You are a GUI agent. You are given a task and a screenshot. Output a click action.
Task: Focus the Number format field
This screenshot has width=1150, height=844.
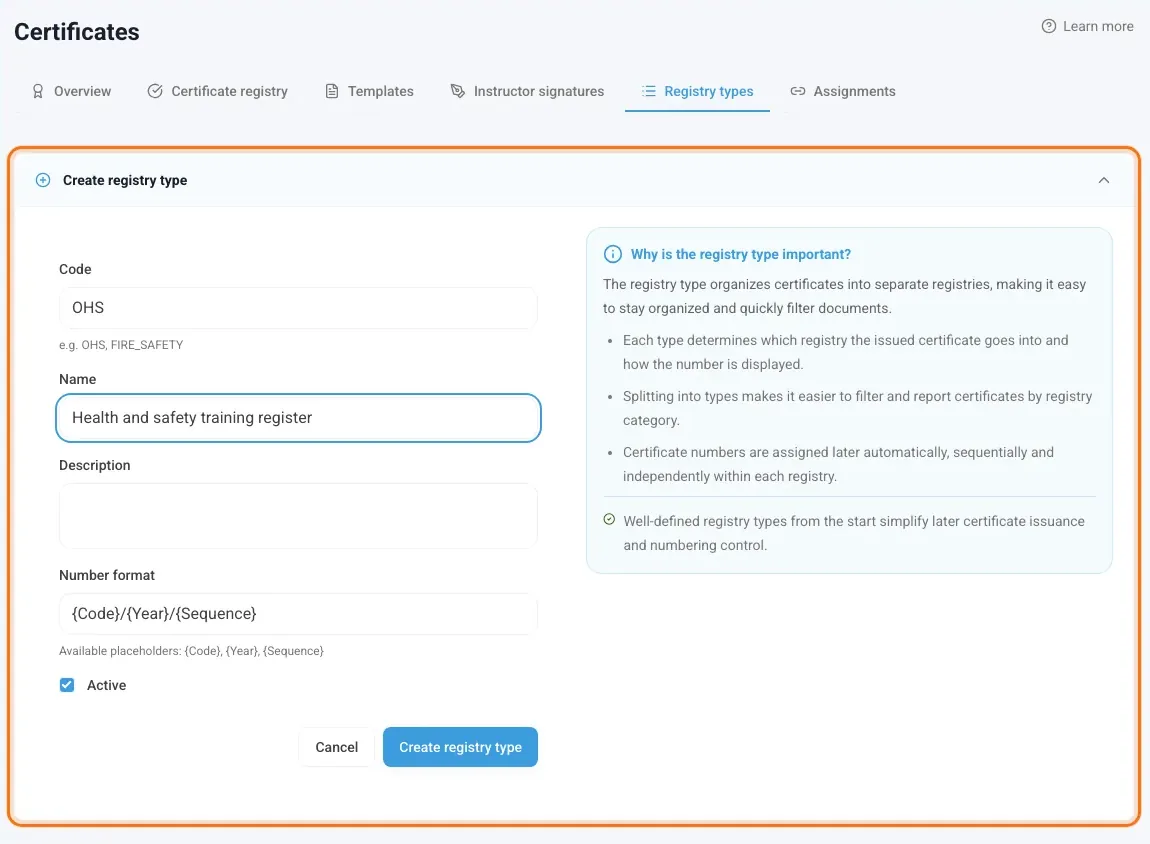298,614
